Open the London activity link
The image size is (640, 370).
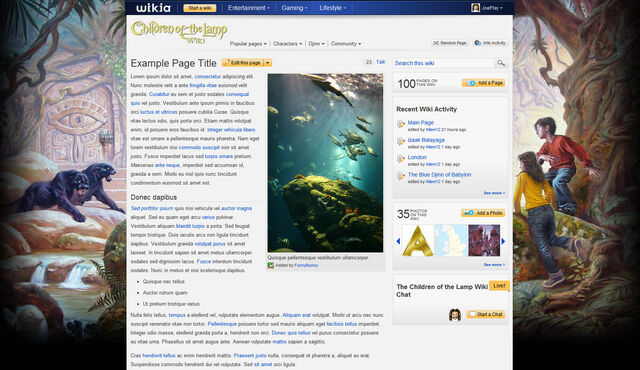(x=417, y=157)
